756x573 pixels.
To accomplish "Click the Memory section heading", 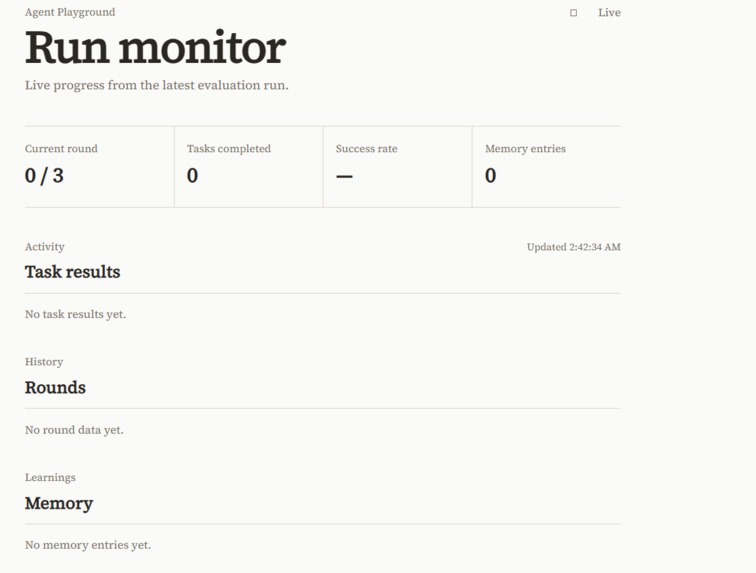I will point(59,504).
